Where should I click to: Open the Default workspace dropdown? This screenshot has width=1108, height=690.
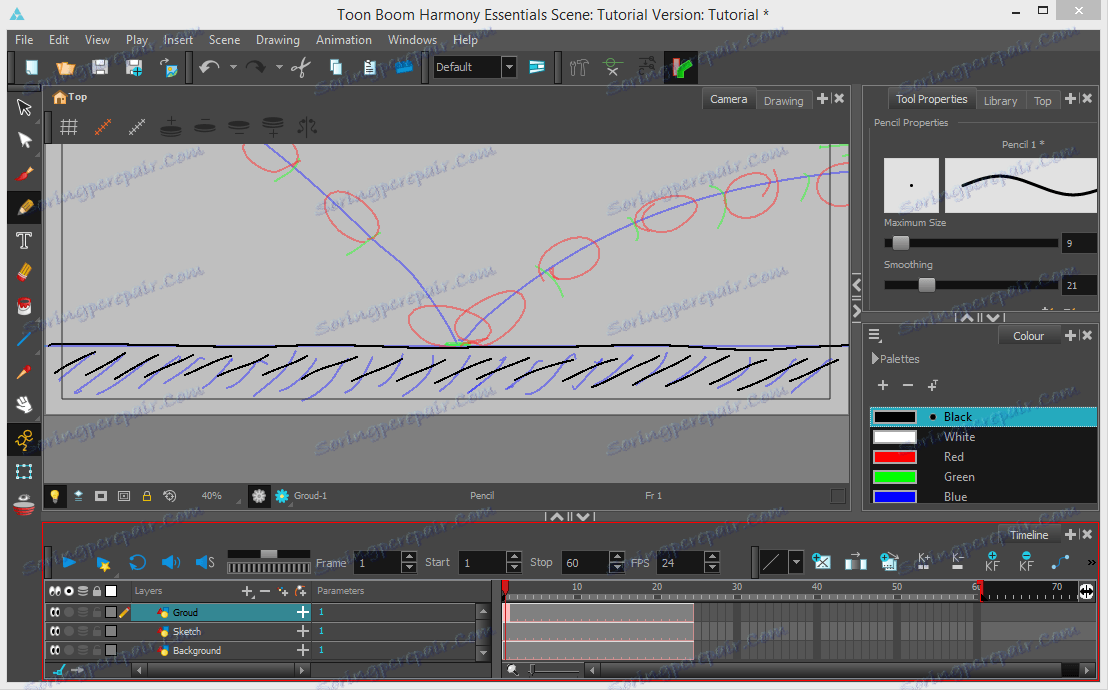[509, 68]
